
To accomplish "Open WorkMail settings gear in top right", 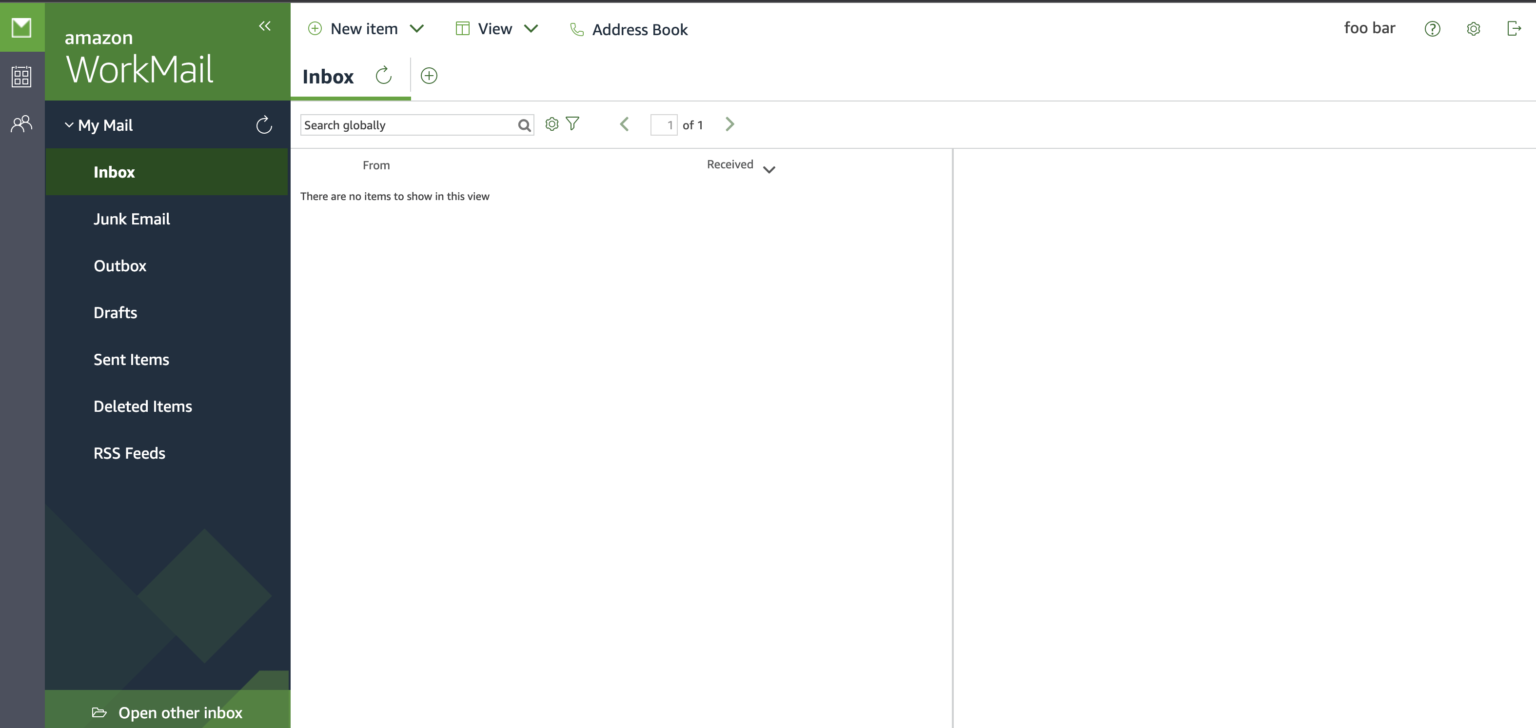I will [x=1473, y=28].
